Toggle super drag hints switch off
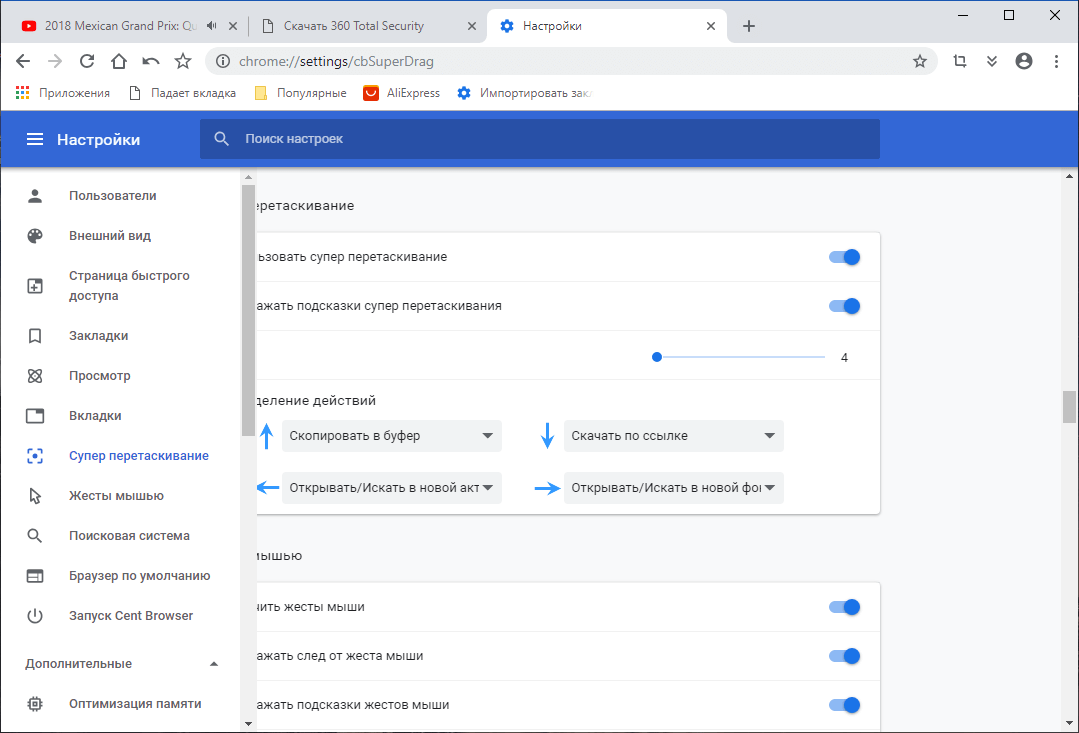 point(845,306)
